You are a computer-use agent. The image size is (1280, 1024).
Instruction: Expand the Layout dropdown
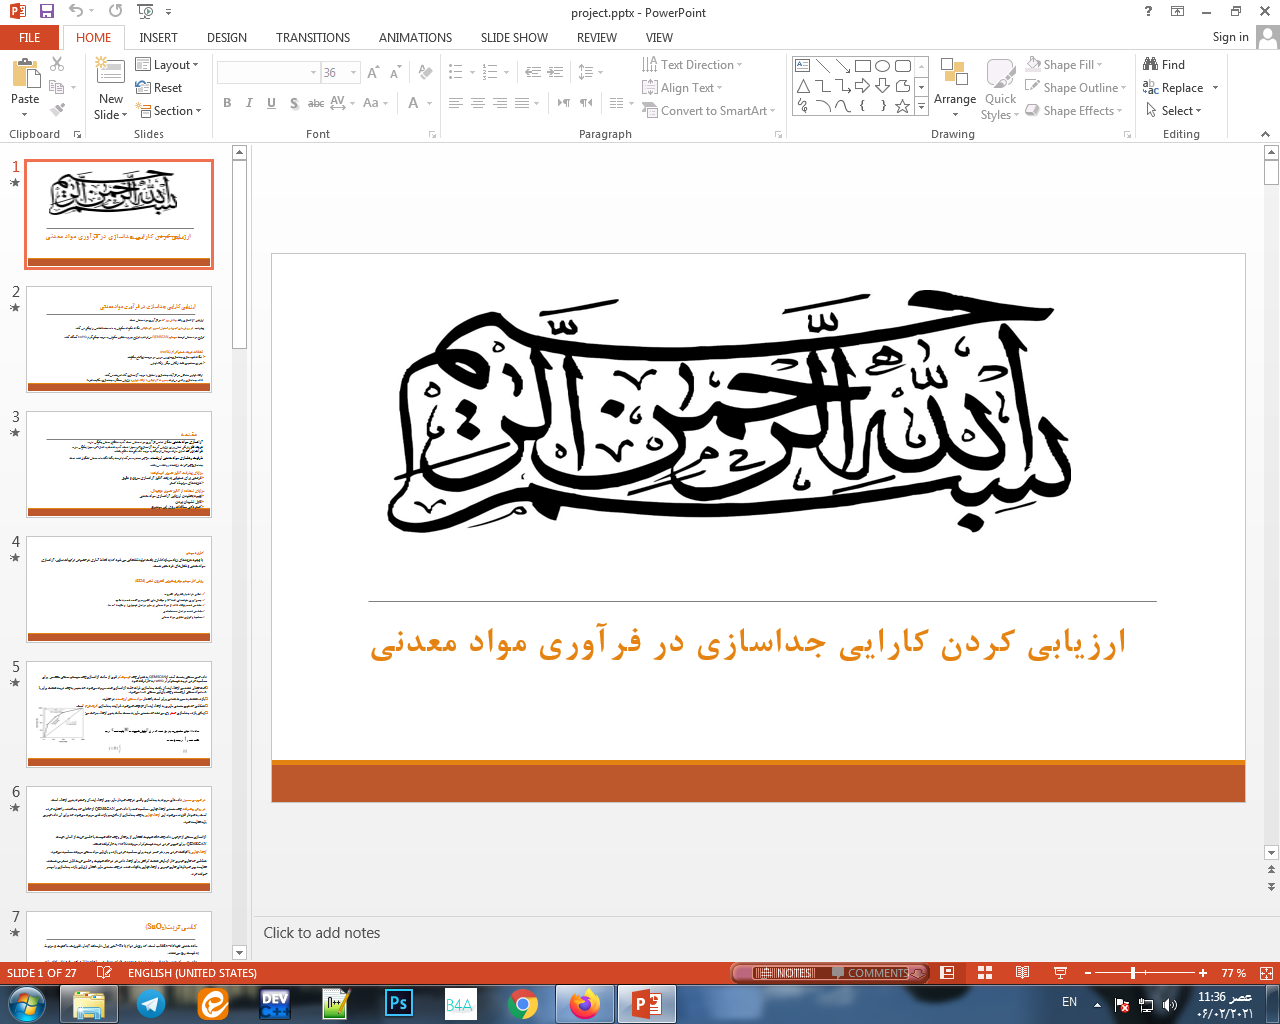click(x=167, y=65)
